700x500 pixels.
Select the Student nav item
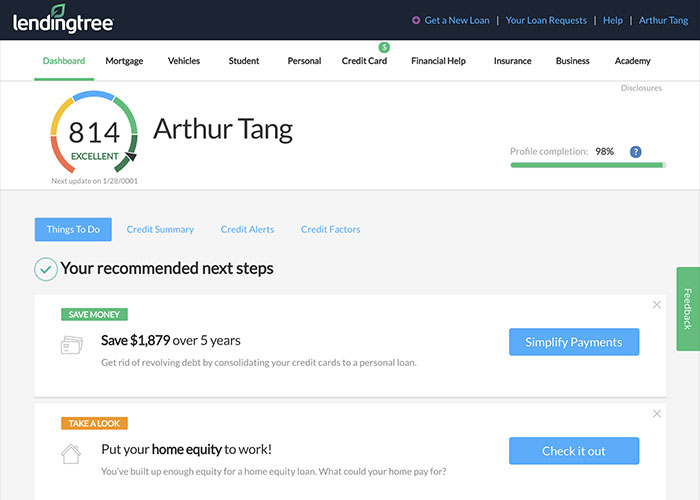pos(244,61)
